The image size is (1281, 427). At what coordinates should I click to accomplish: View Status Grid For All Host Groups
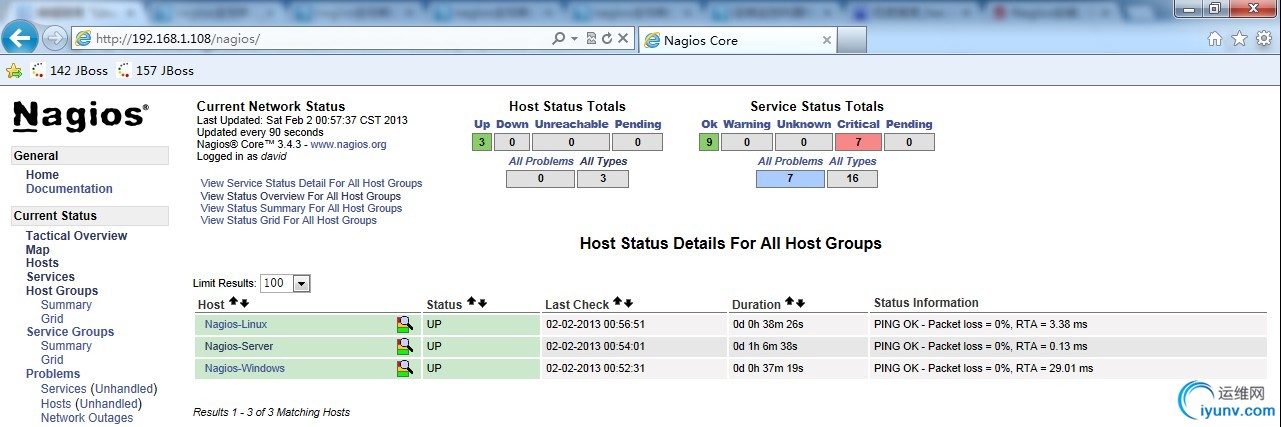point(288,221)
